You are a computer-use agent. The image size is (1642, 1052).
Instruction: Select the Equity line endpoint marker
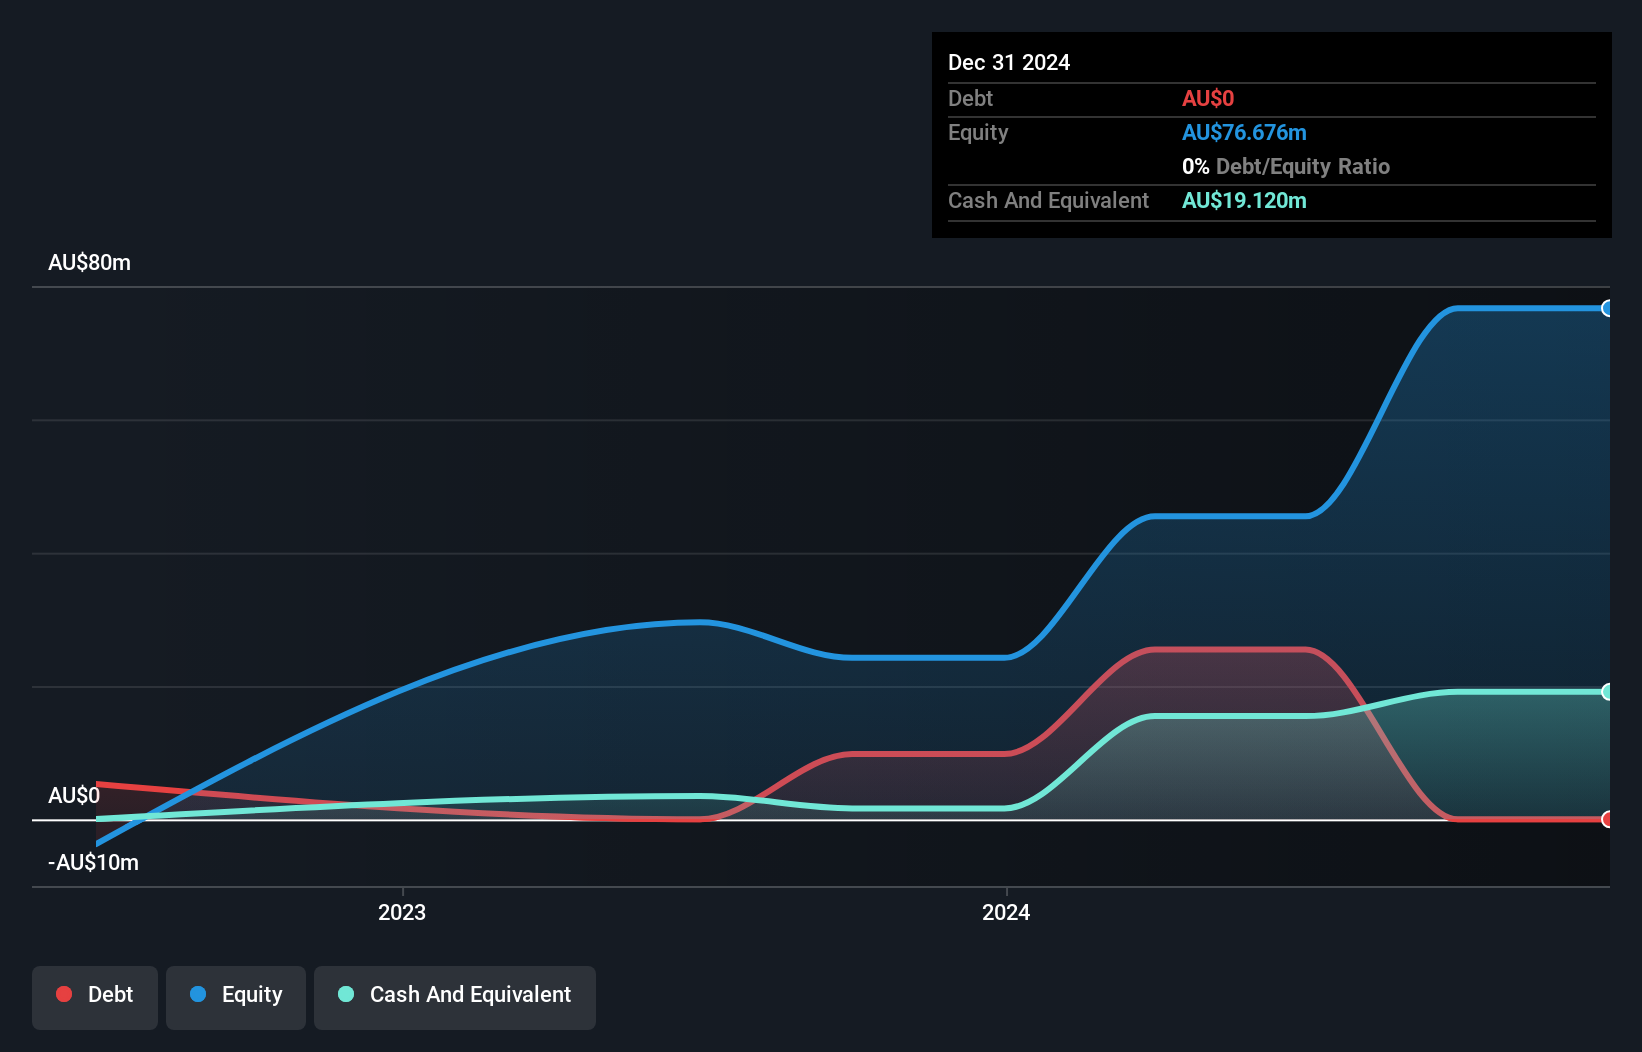tap(1608, 309)
